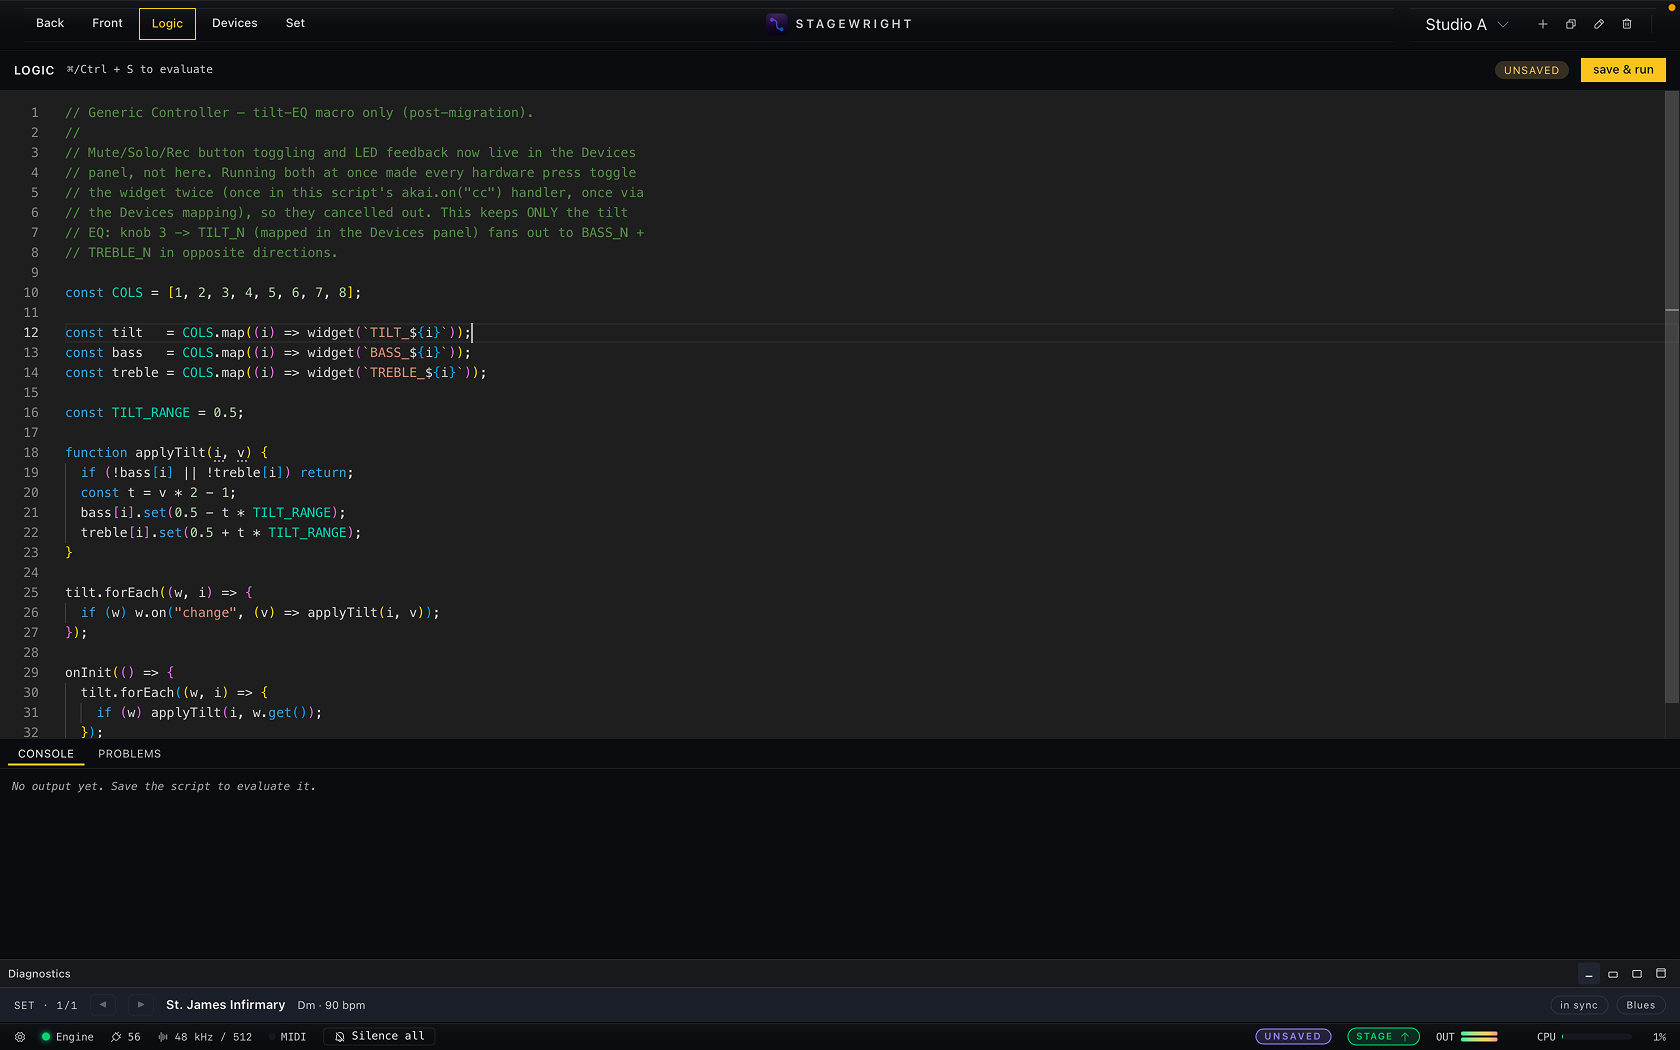Click the onInit callback line

[x=119, y=673]
